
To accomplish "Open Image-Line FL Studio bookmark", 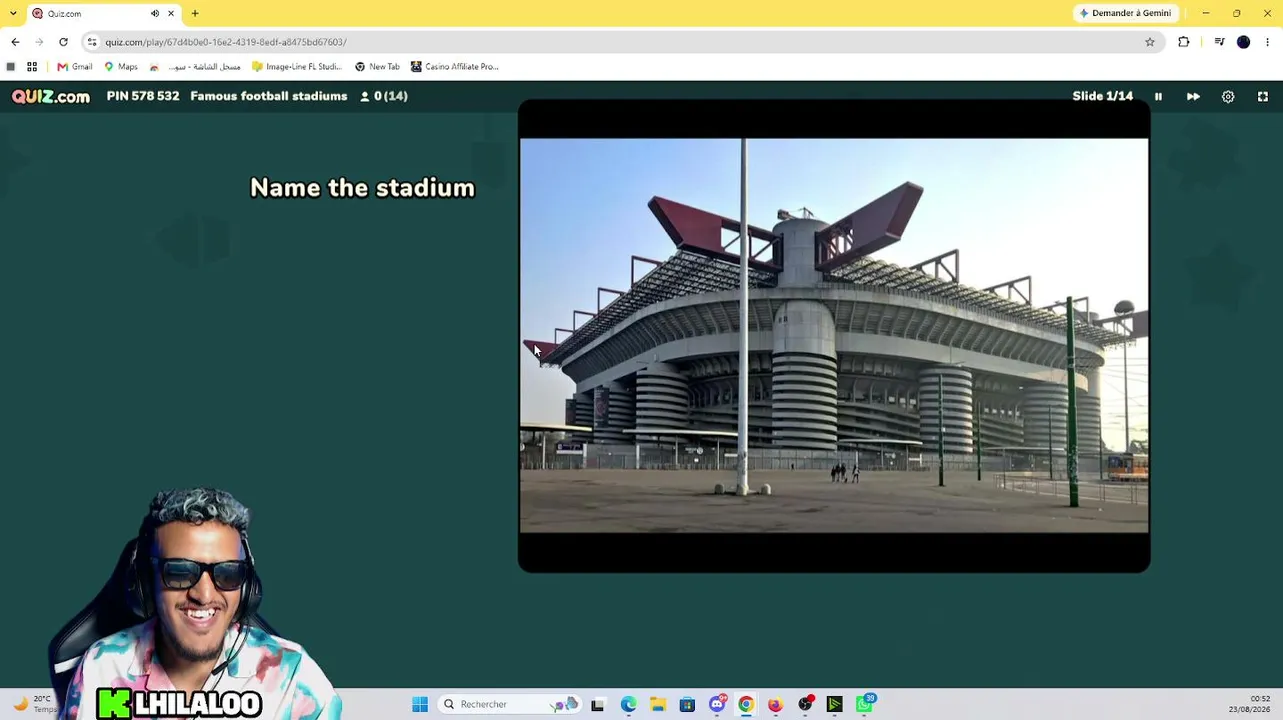I will tap(297, 67).
